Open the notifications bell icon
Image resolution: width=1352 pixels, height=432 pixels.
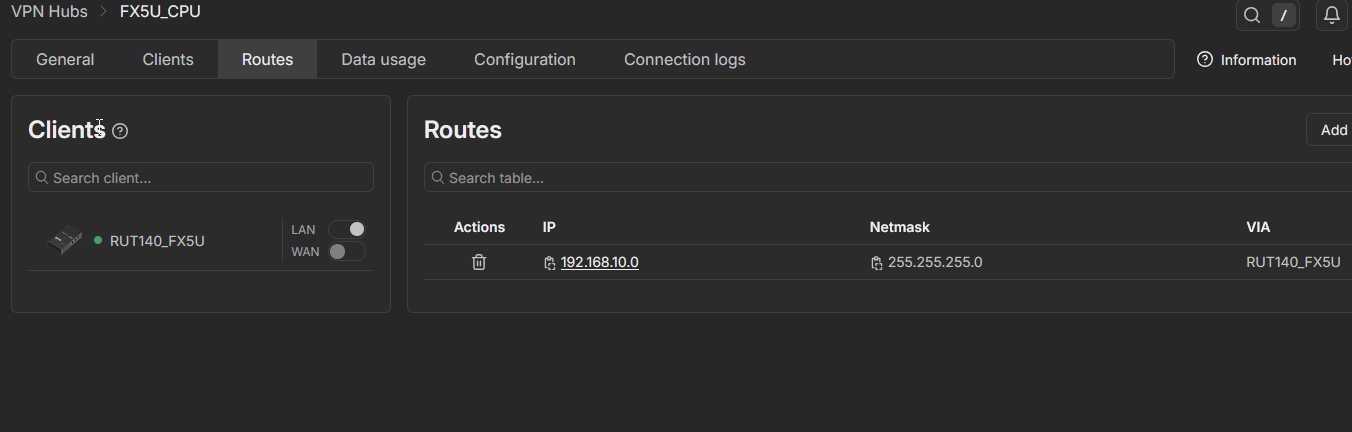(x=1331, y=15)
